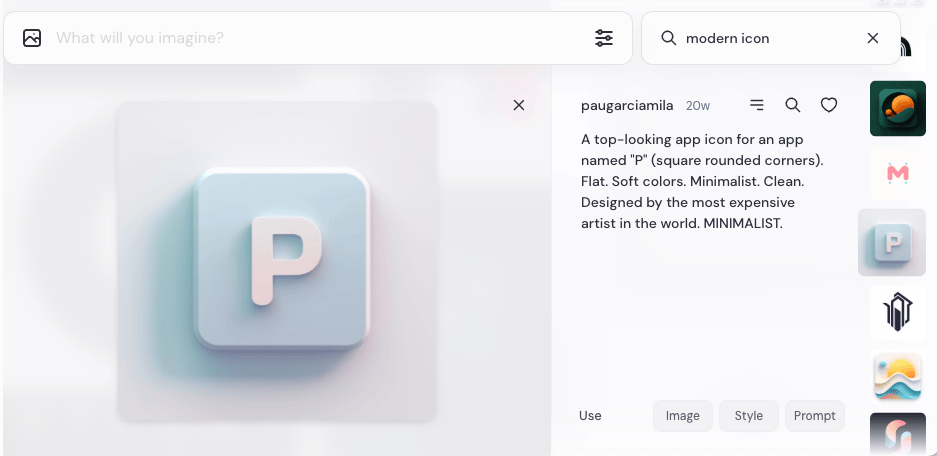The height and width of the screenshot is (456, 937).
Task: Click the search magnifier icon beside modern icon
Action: (669, 38)
